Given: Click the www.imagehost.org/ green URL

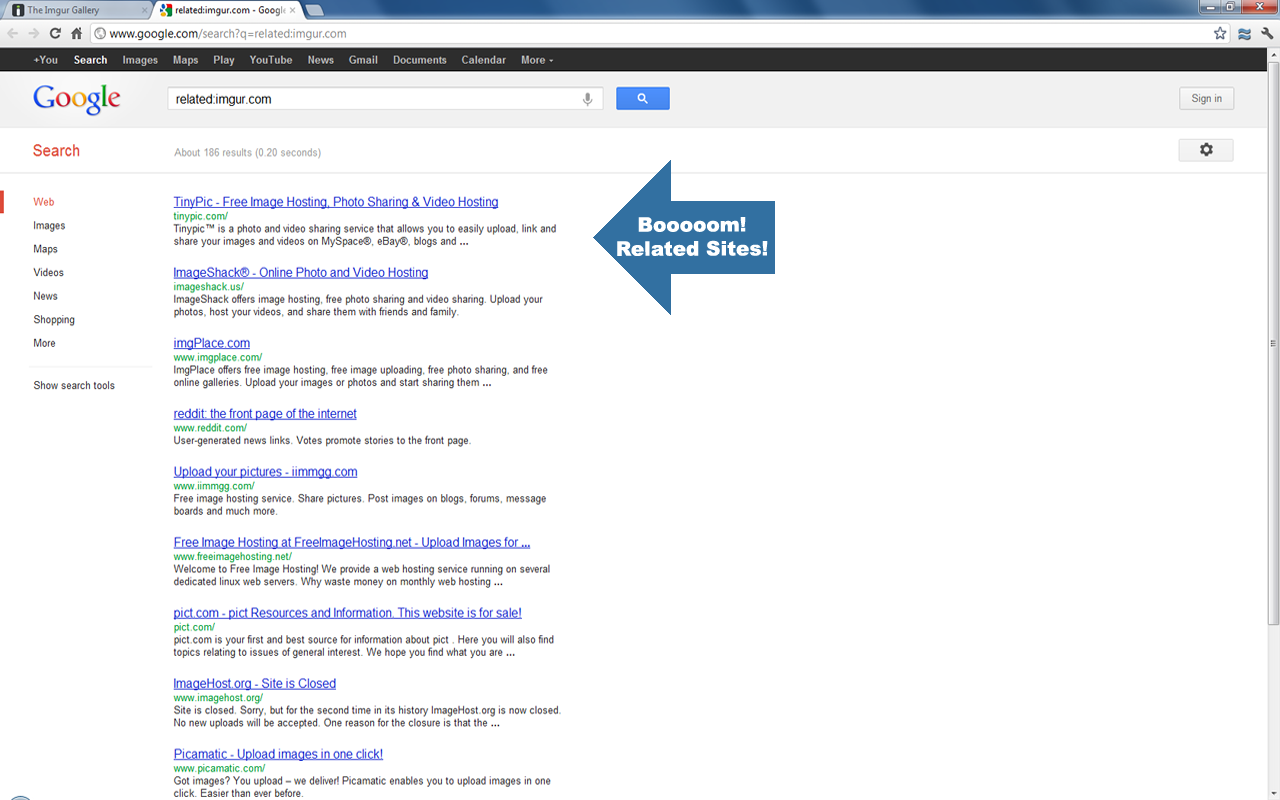Looking at the screenshot, I should pyautogui.click(x=218, y=698).
